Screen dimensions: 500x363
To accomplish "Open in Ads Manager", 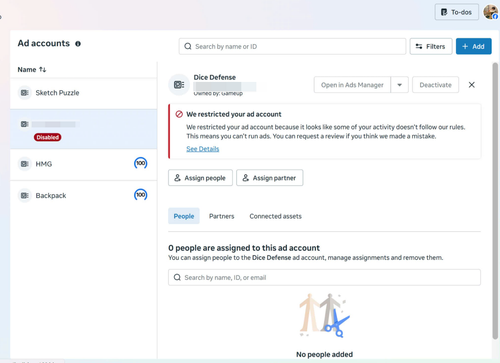I will 352,85.
